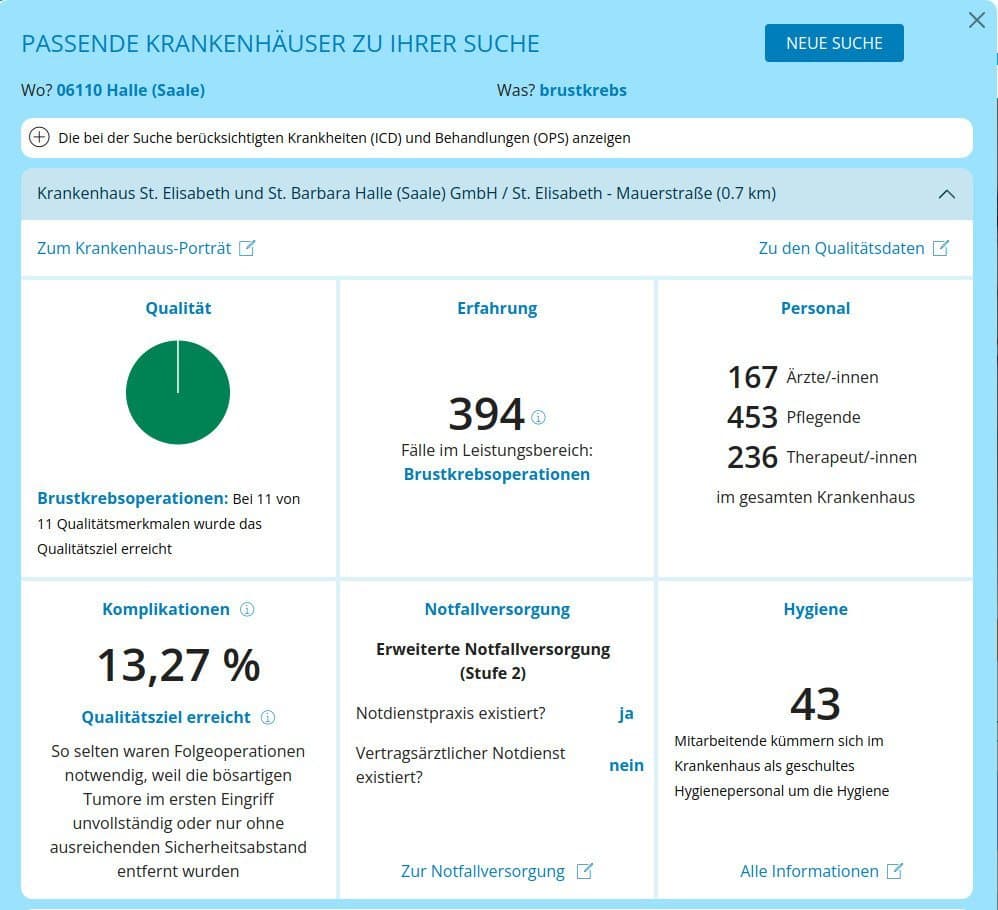This screenshot has height=910, width=998.
Task: Select the 'ja' answer for Notdienstpraxis existiert
Action: 626,713
